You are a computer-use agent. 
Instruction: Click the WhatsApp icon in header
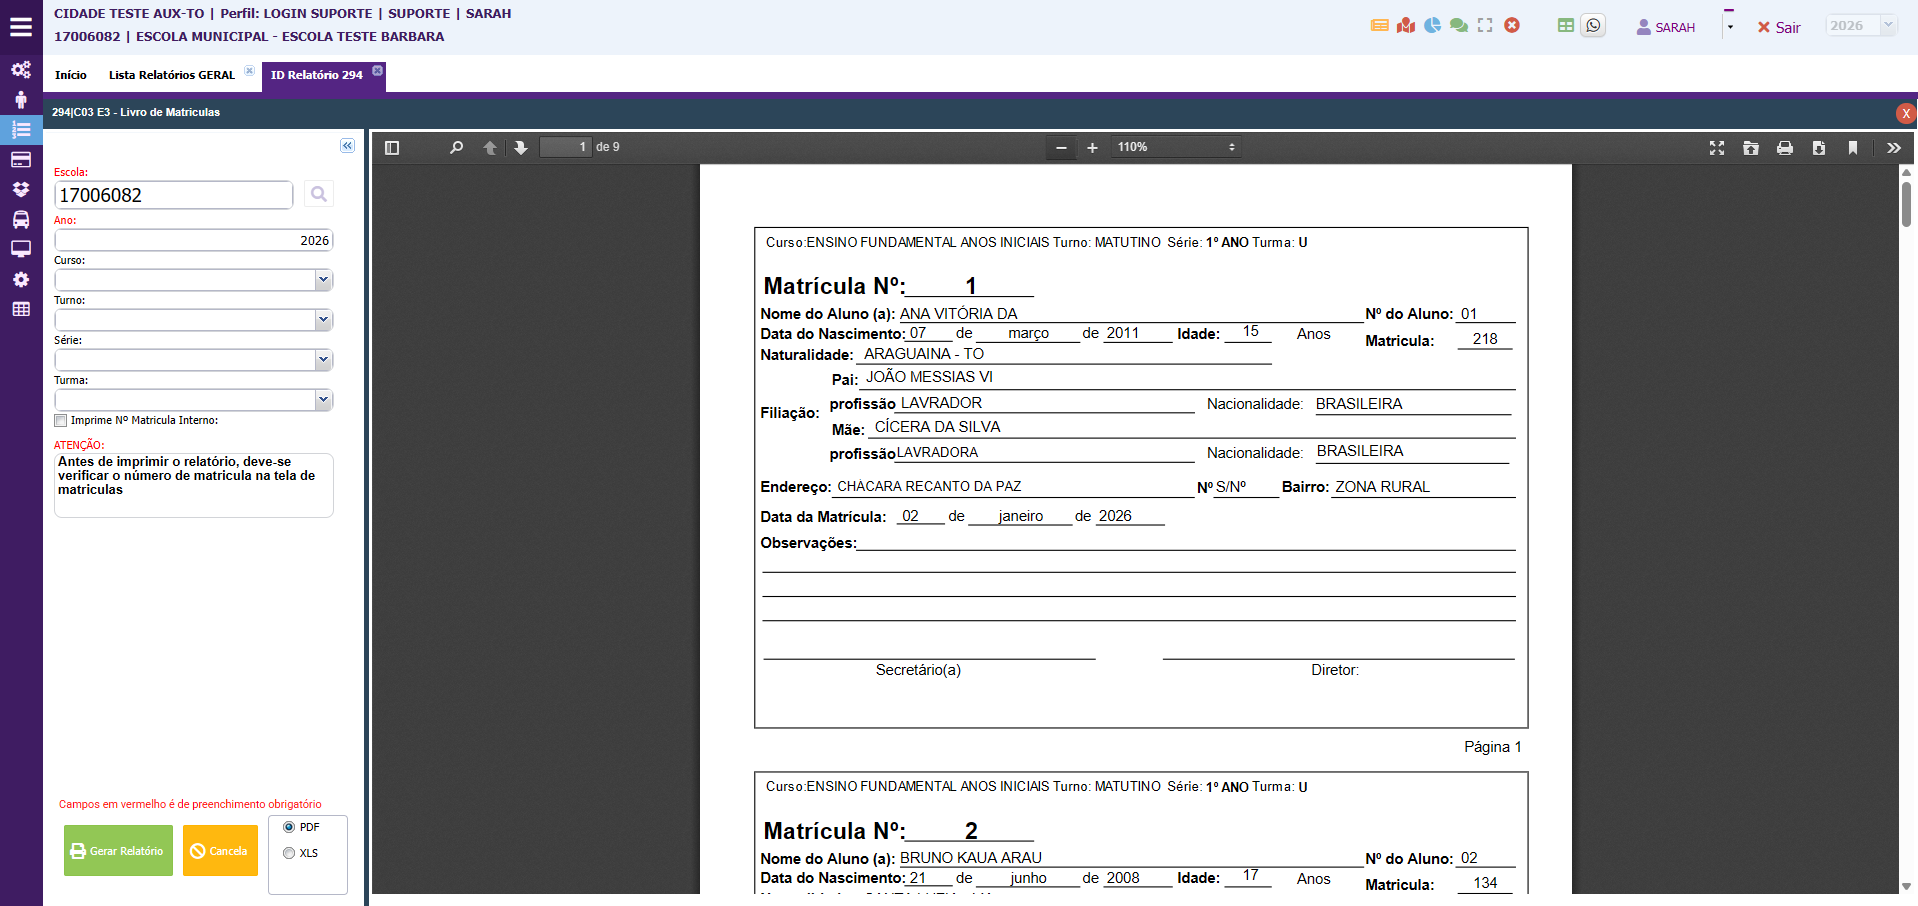pyautogui.click(x=1593, y=26)
